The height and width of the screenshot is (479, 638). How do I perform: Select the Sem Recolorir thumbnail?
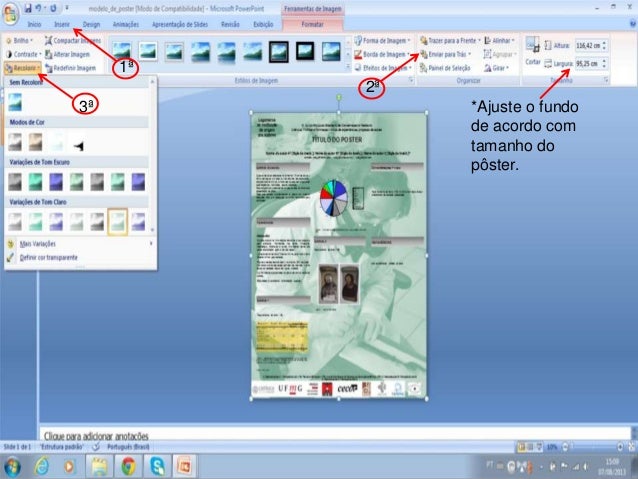[17, 101]
